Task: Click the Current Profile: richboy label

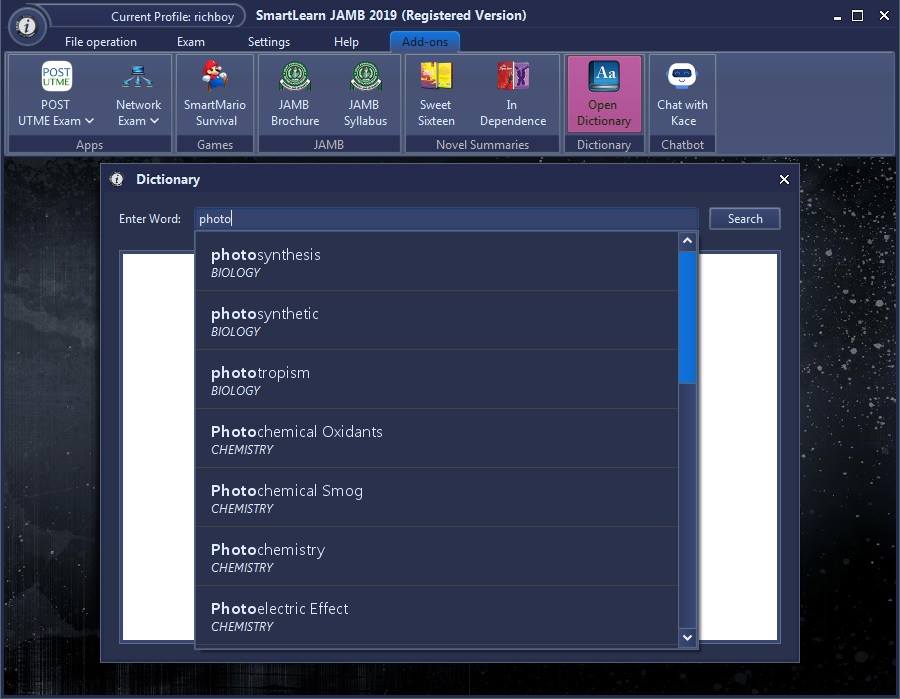Action: tap(172, 17)
